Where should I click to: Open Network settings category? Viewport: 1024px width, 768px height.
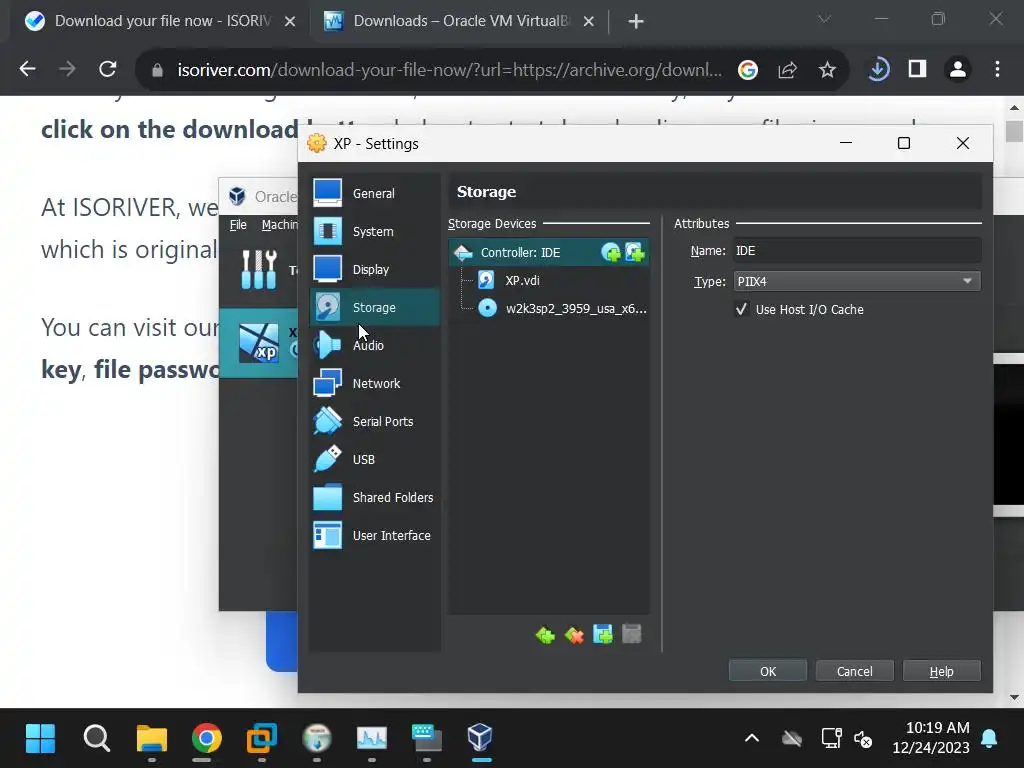coord(374,383)
